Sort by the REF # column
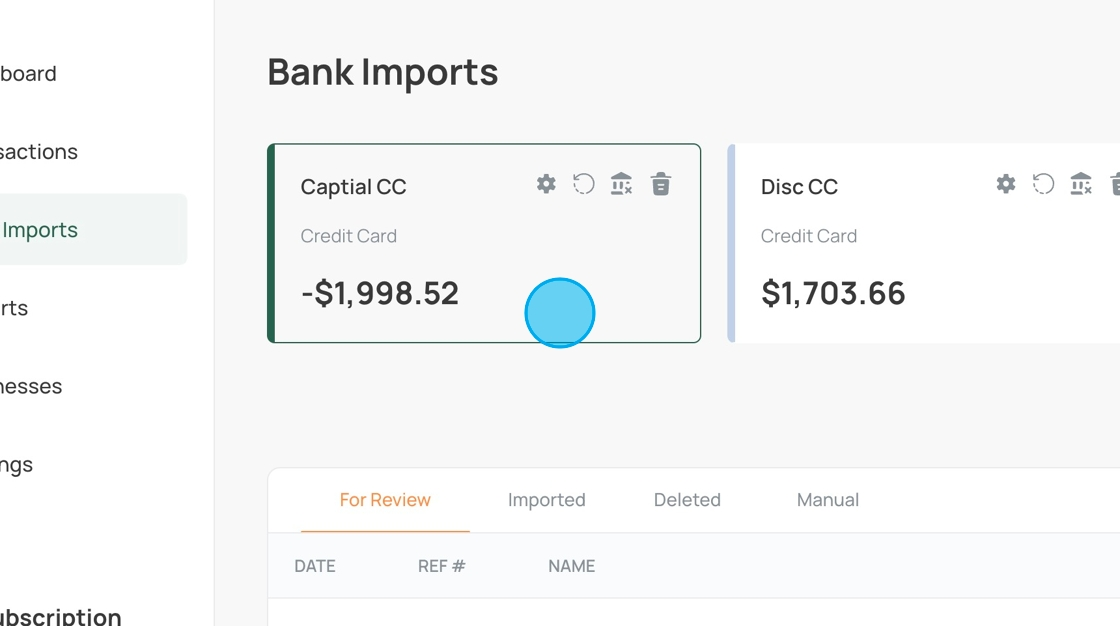The image size is (1120, 626). 441,566
